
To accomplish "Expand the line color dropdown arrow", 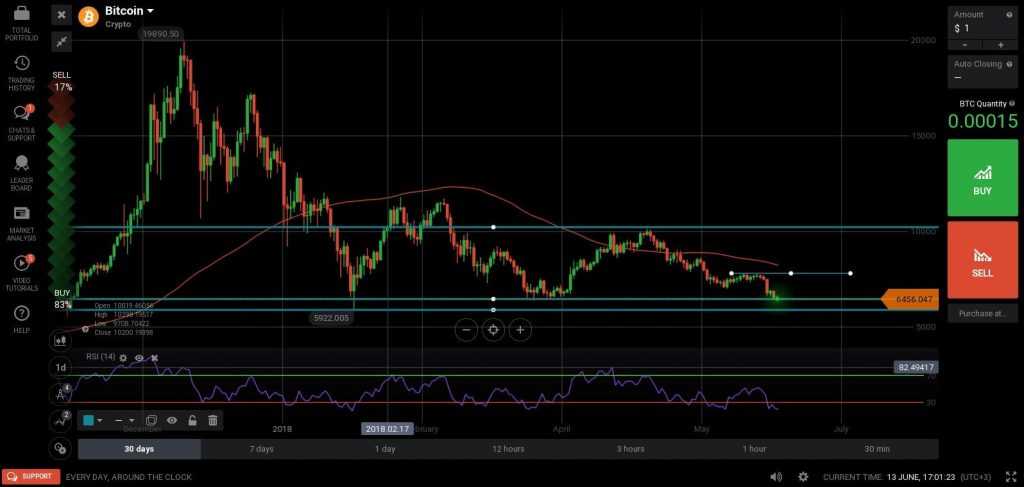I will pyautogui.click(x=100, y=421).
